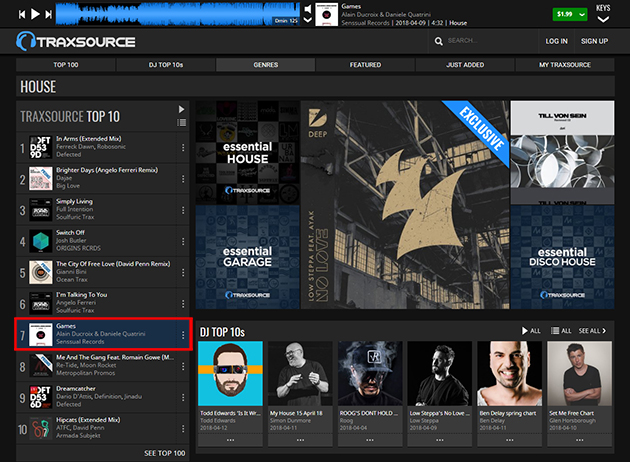Click Sensual Records label in player info
The width and height of the screenshot is (630, 462).
(365, 23)
